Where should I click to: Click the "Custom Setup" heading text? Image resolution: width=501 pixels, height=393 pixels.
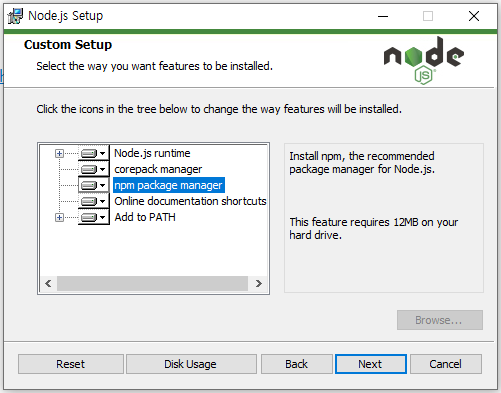tap(68, 45)
